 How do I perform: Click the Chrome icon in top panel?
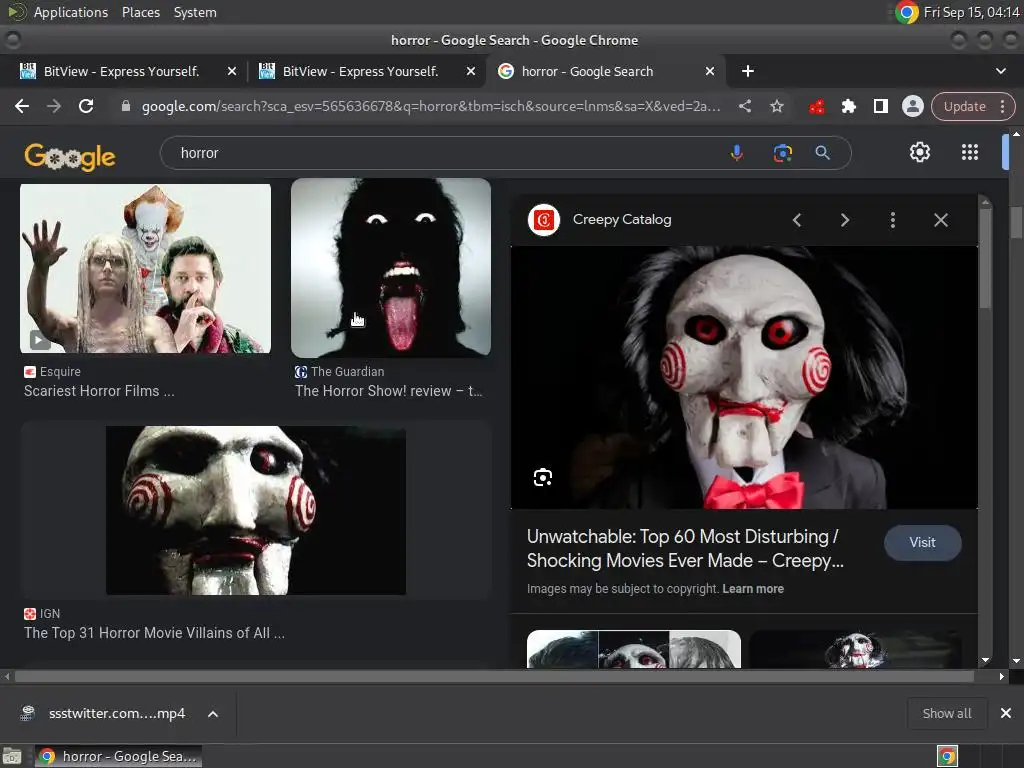point(906,12)
